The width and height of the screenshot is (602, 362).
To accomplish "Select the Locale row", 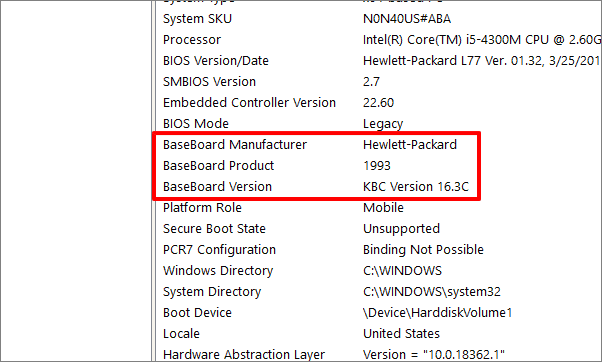I will 379,334.
